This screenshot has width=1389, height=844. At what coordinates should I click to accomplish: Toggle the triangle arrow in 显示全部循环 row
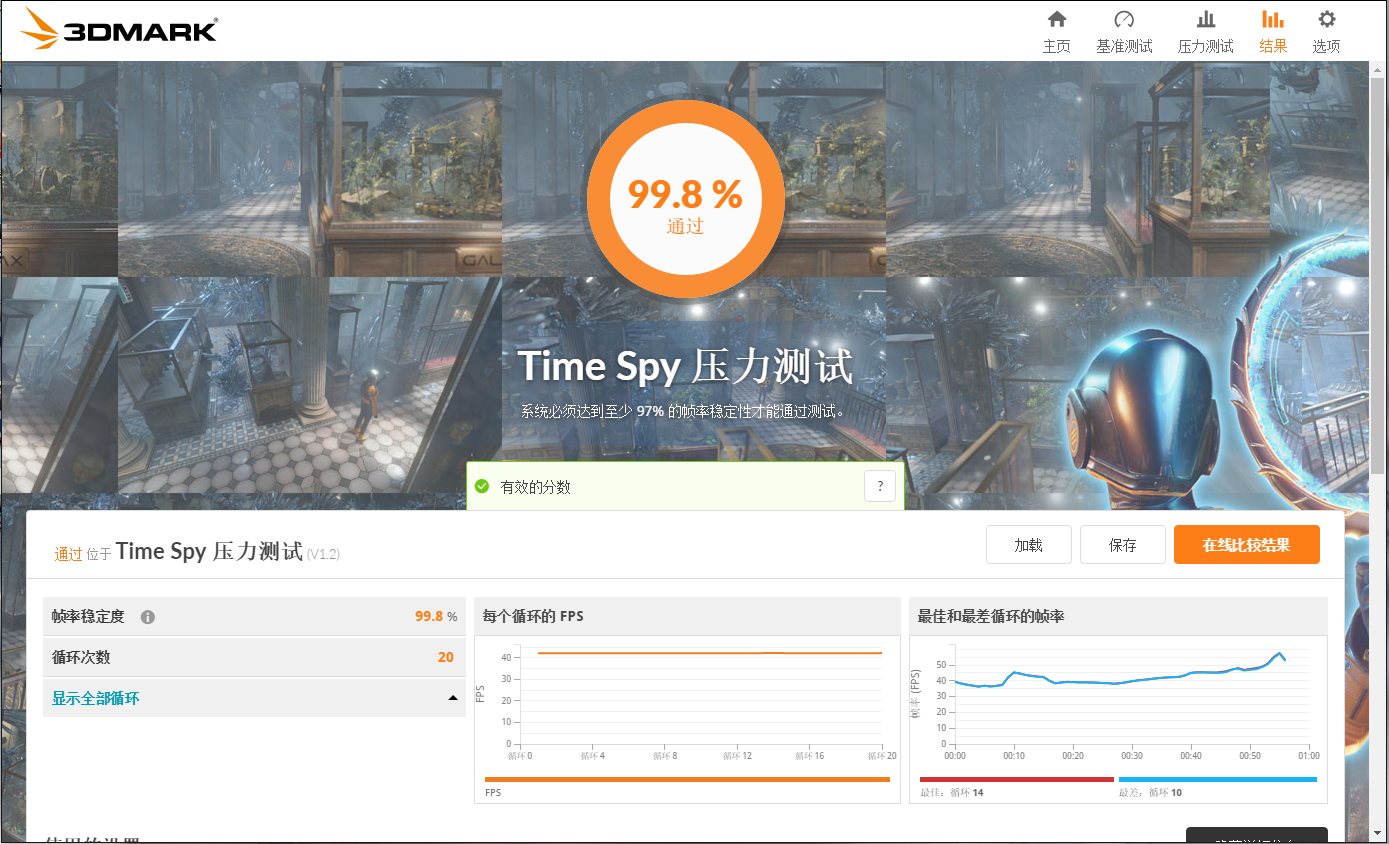click(453, 698)
